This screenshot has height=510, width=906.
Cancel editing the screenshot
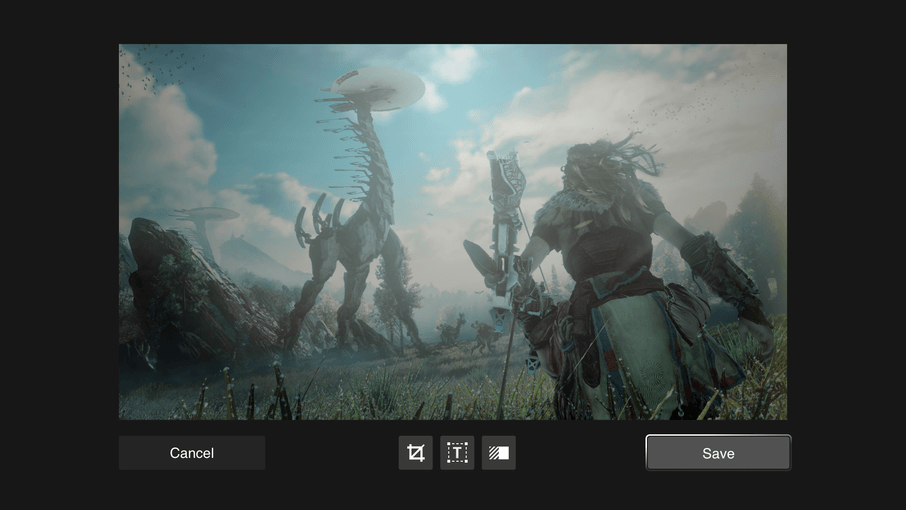click(x=192, y=453)
